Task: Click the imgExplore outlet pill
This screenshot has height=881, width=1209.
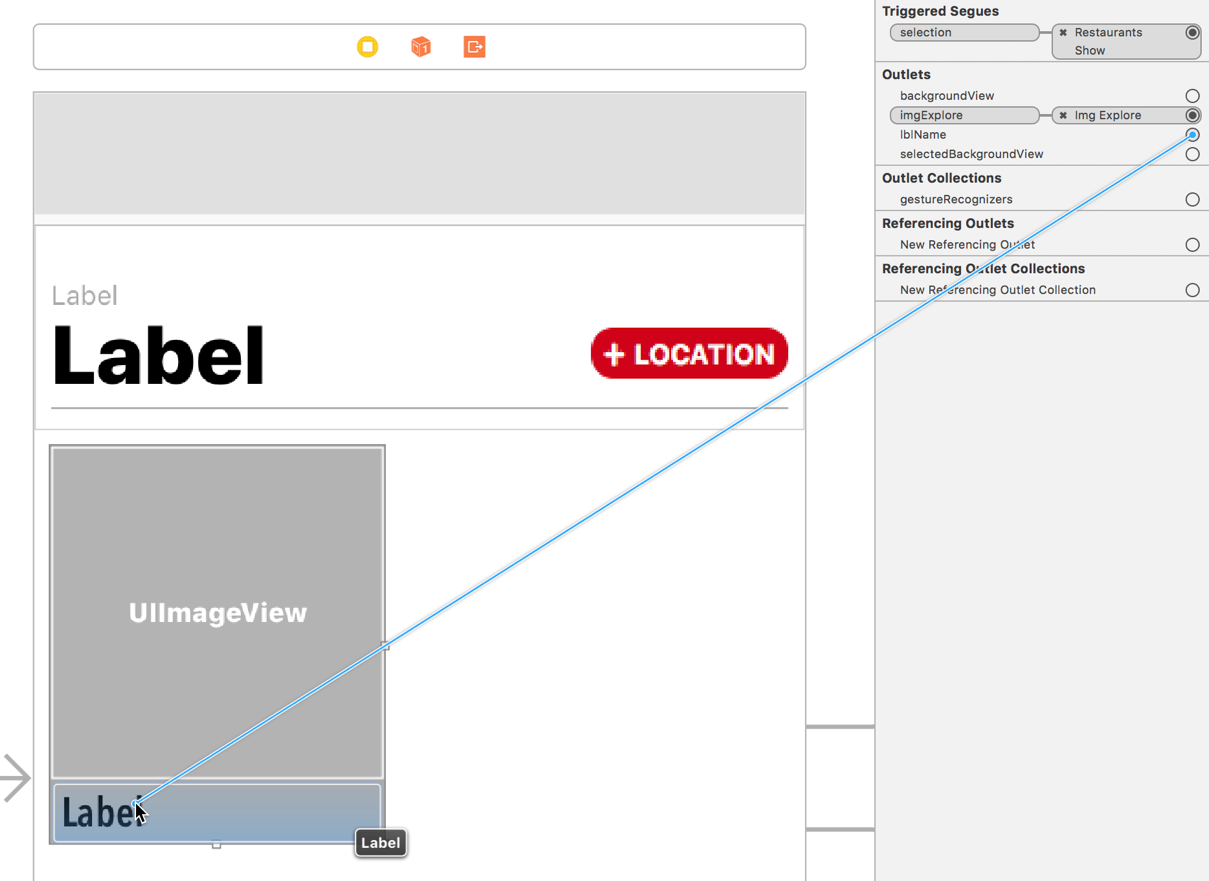Action: pyautogui.click(x=964, y=116)
